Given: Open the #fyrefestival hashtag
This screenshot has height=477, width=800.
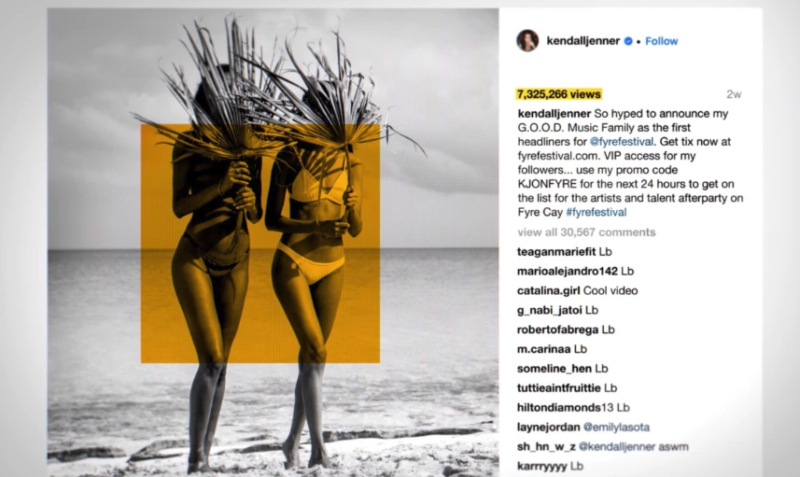Looking at the screenshot, I should coord(596,212).
